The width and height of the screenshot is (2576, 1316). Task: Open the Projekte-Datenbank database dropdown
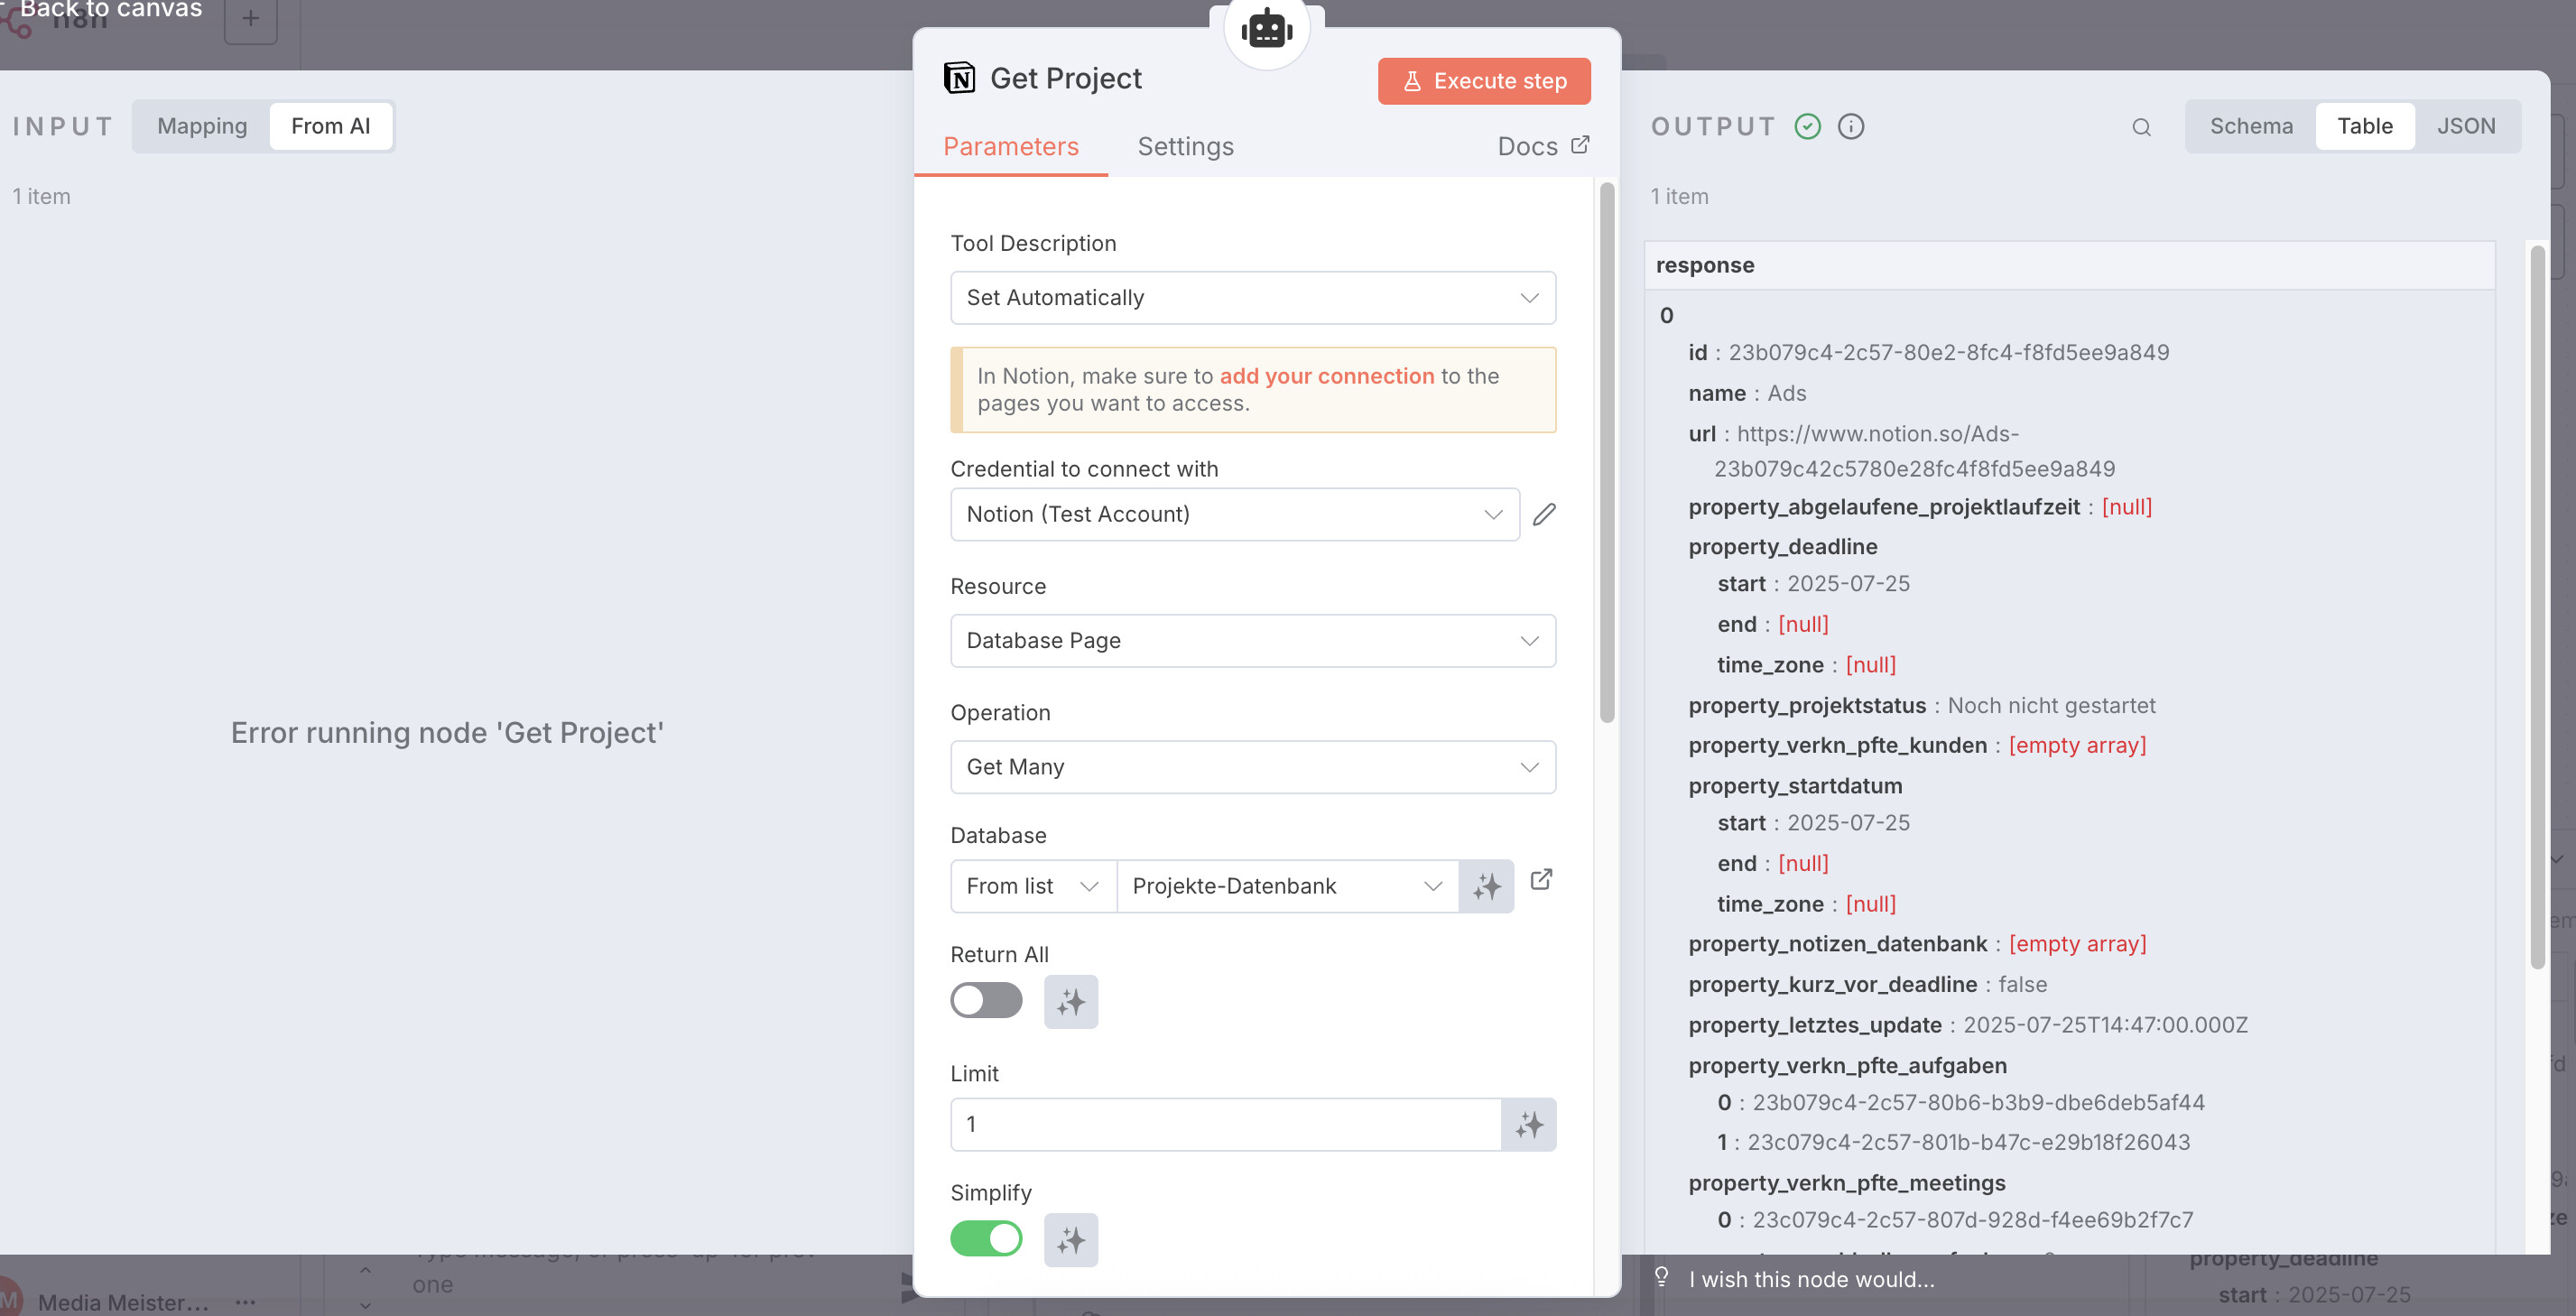pos(1287,886)
